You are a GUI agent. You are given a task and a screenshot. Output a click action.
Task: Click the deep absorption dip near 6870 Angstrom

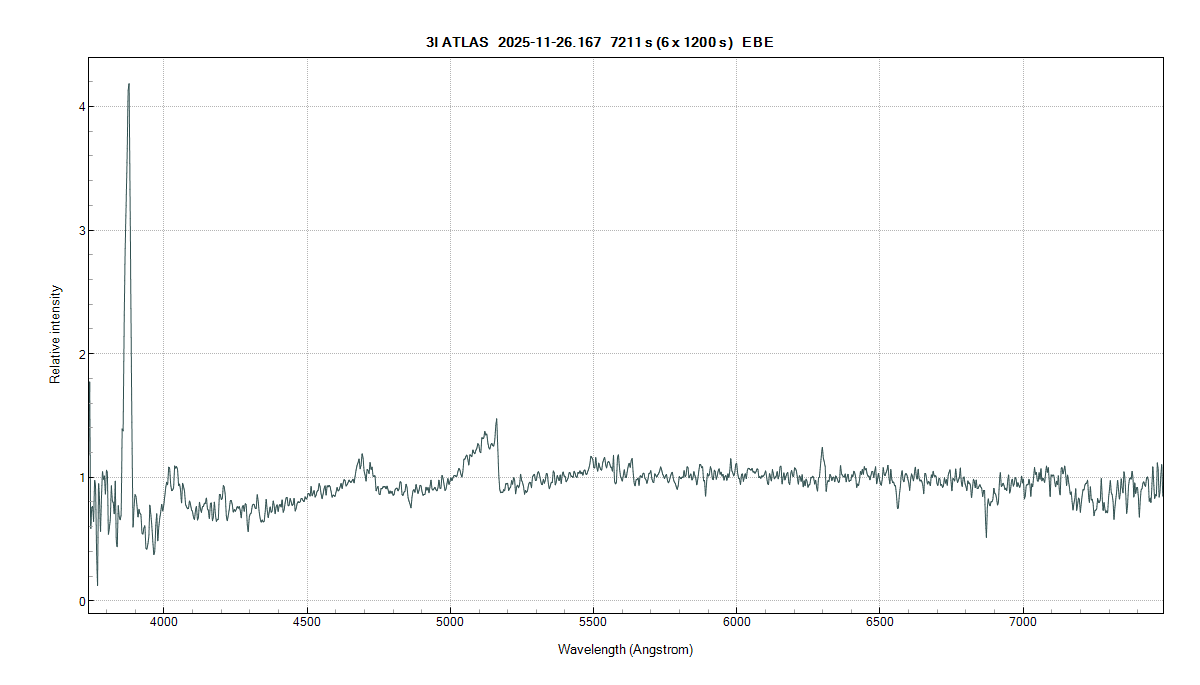click(x=986, y=536)
